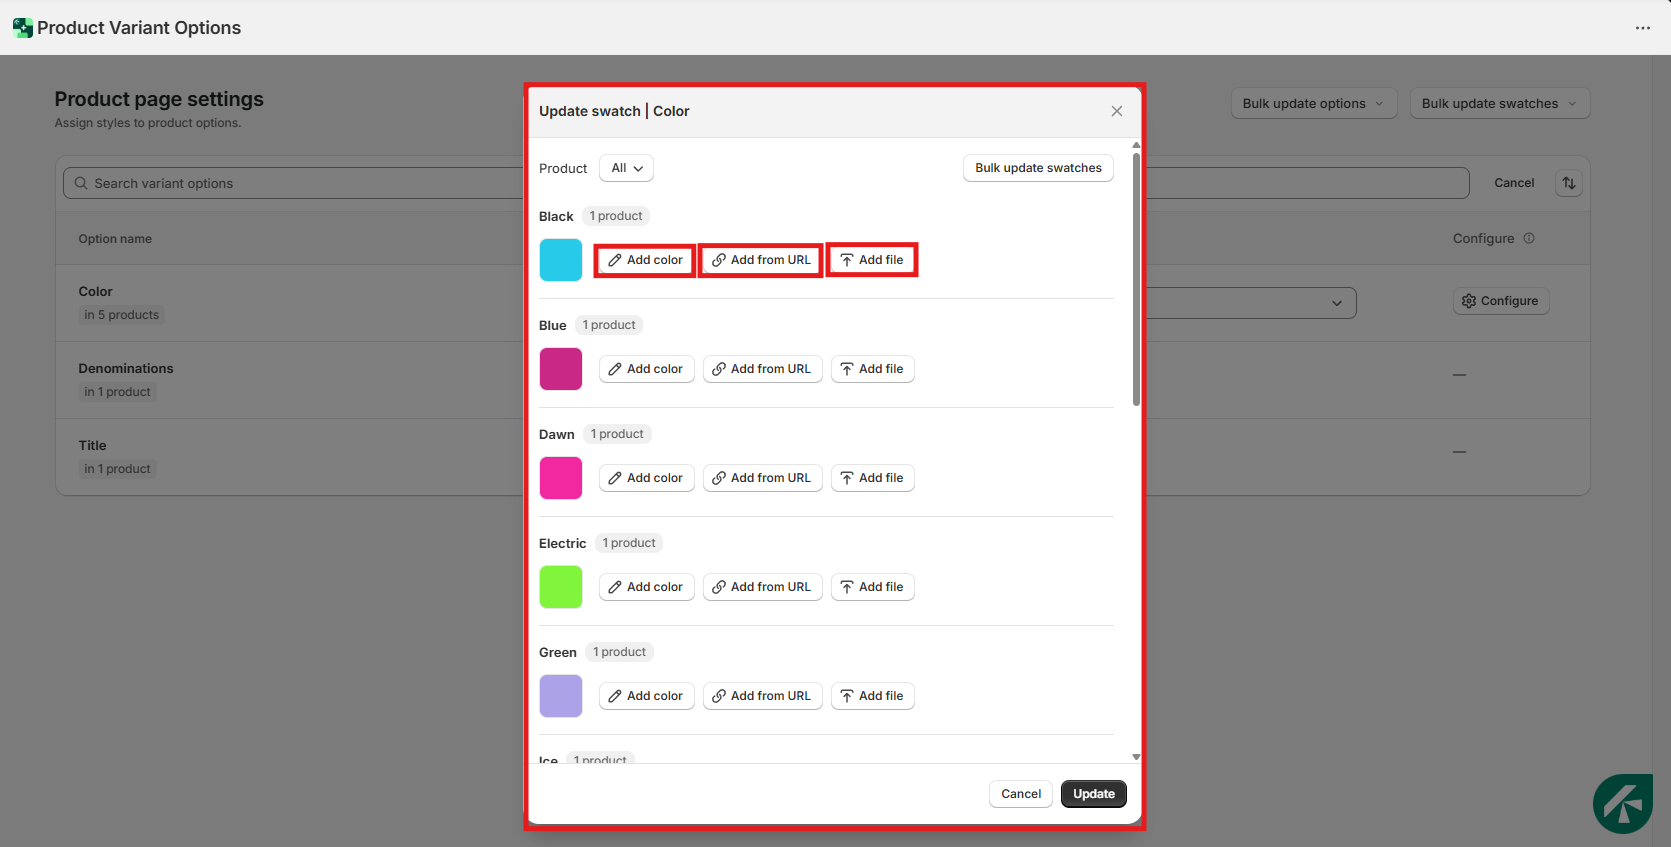Screen dimensions: 1671x847
Task: Expand Bulk update options dropdown
Action: [1313, 103]
